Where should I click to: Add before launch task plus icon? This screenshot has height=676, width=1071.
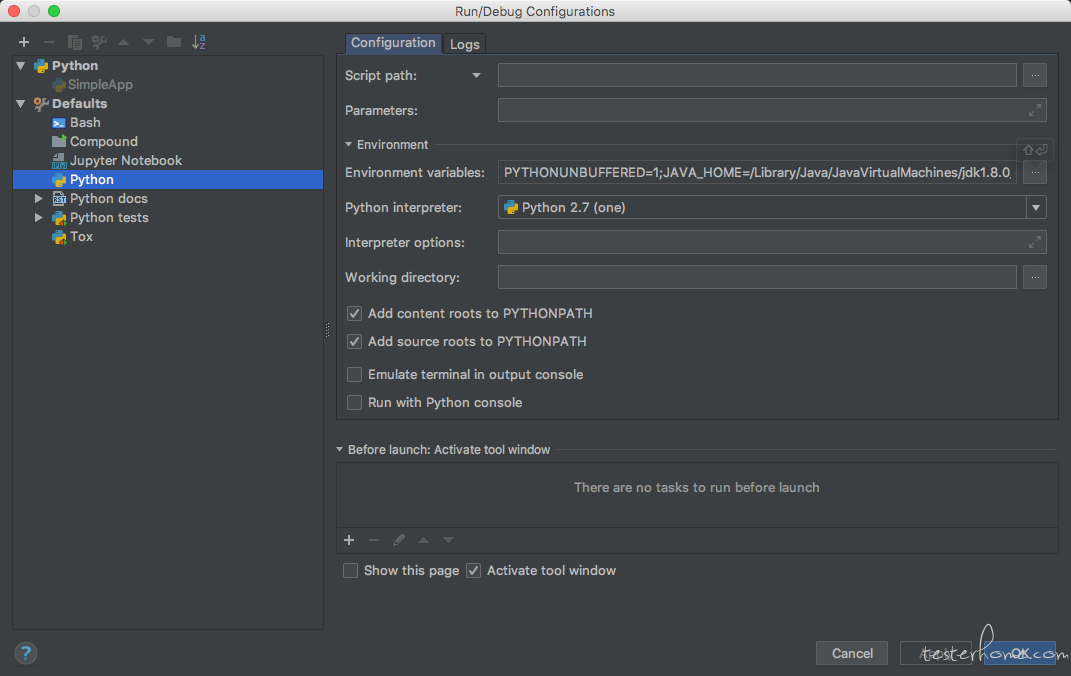point(349,540)
